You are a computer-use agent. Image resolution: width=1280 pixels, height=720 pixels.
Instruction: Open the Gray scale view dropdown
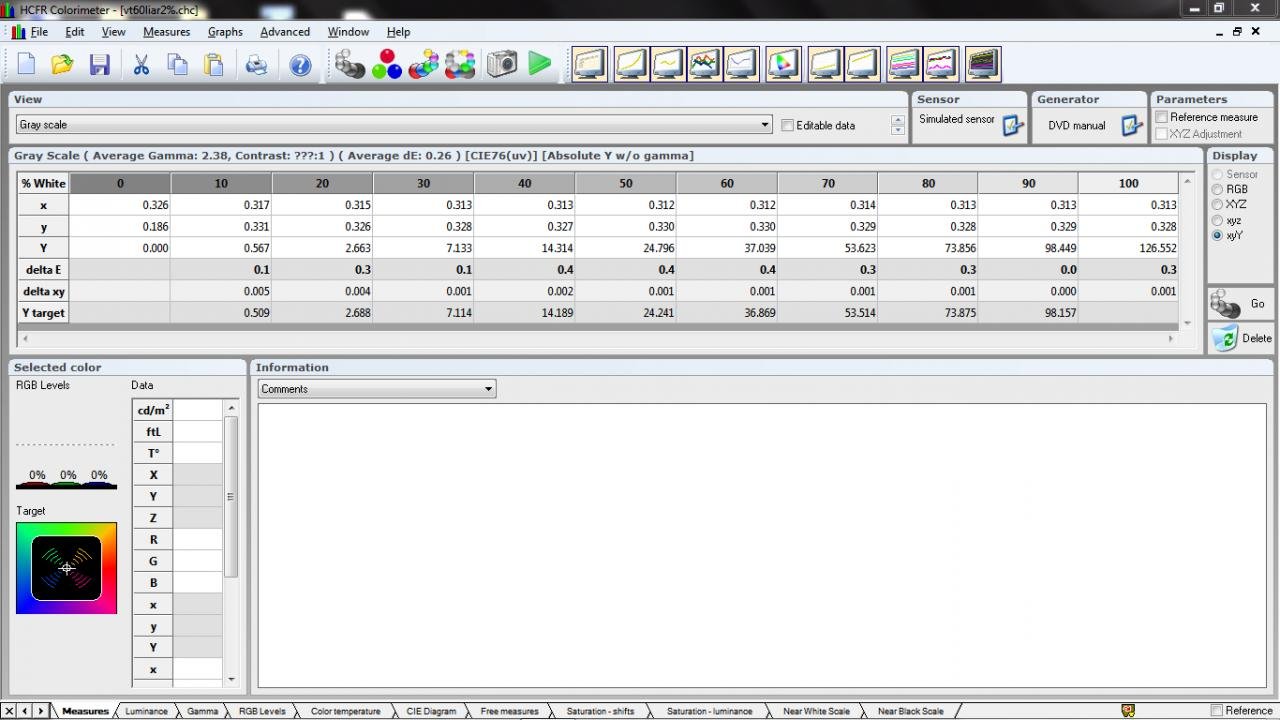(765, 125)
